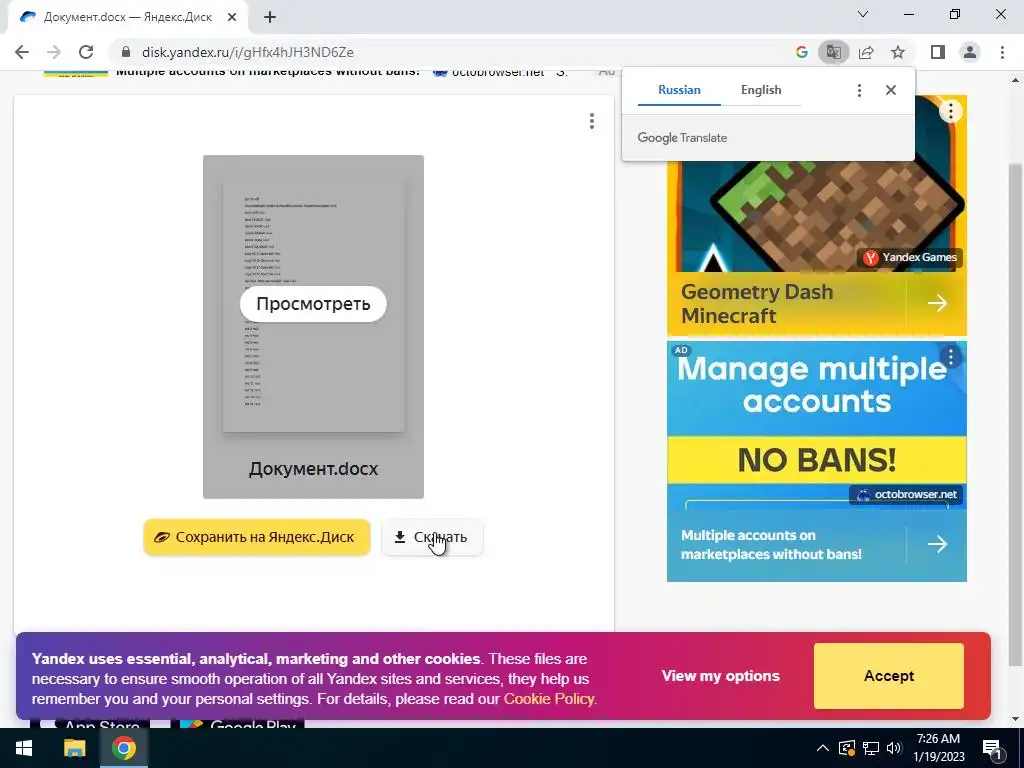
Task: Select the Russian language tab
Action: [679, 90]
